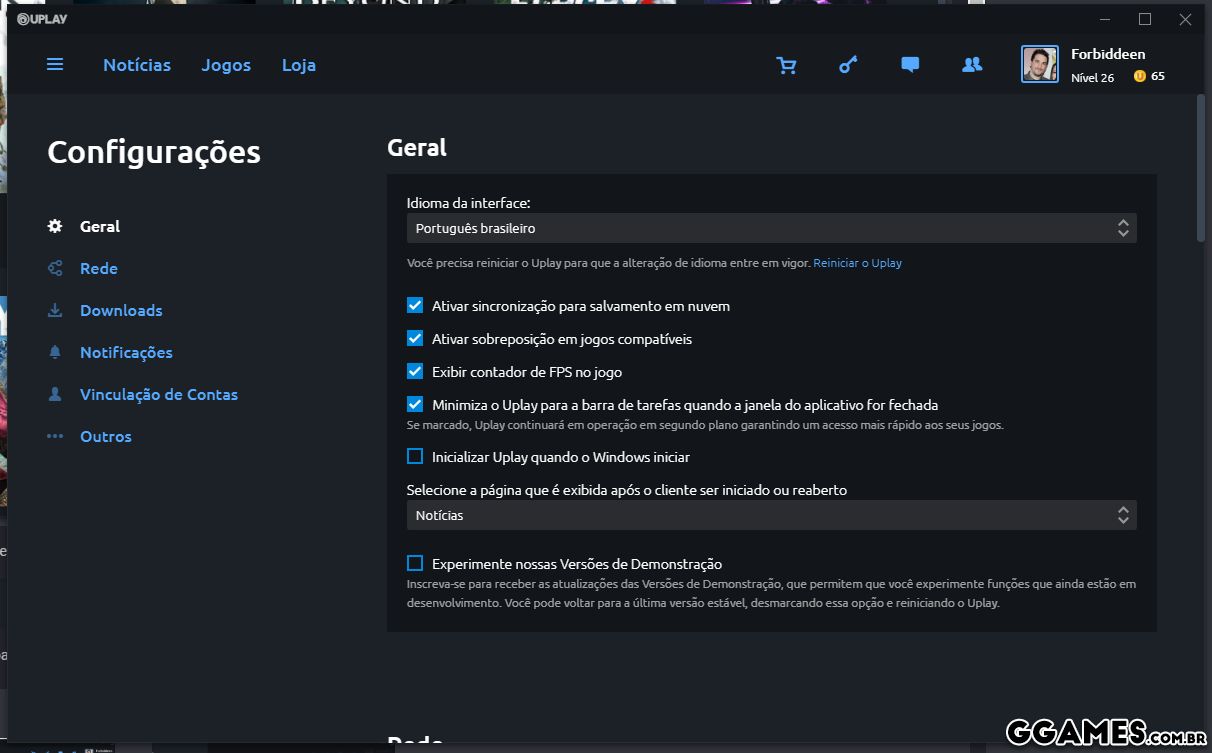Click the vertical settings scrollbar
Viewport: 1212px width, 753px height.
click(x=1201, y=168)
